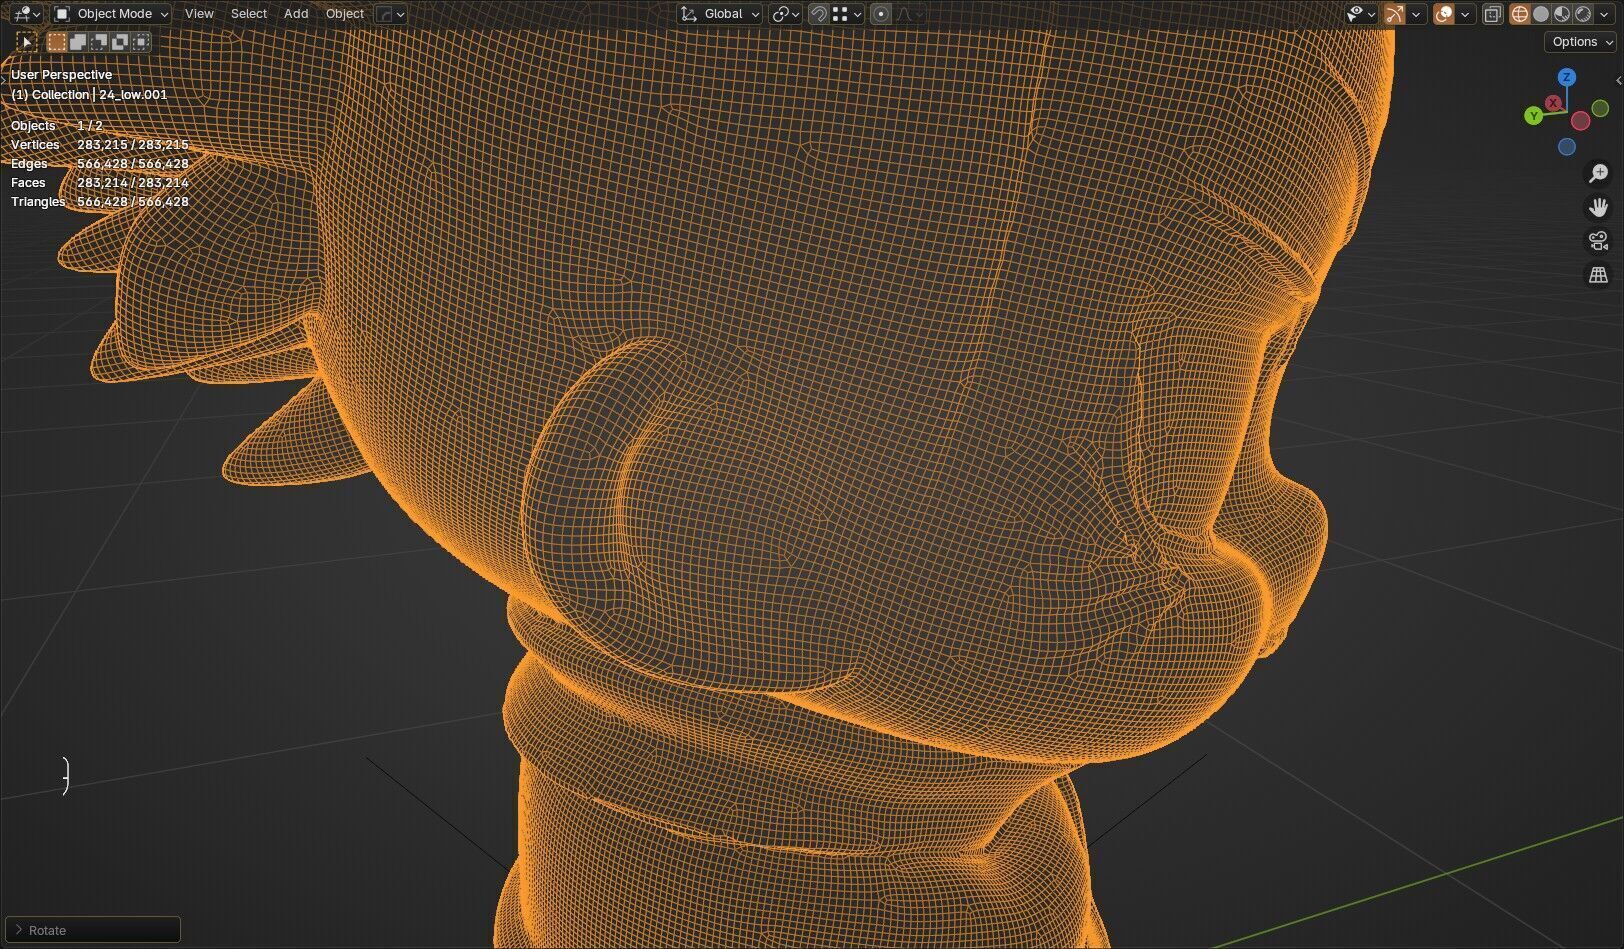This screenshot has height=949, width=1624.
Task: Expand the sidebar with the small arrow
Action: 1618,80
